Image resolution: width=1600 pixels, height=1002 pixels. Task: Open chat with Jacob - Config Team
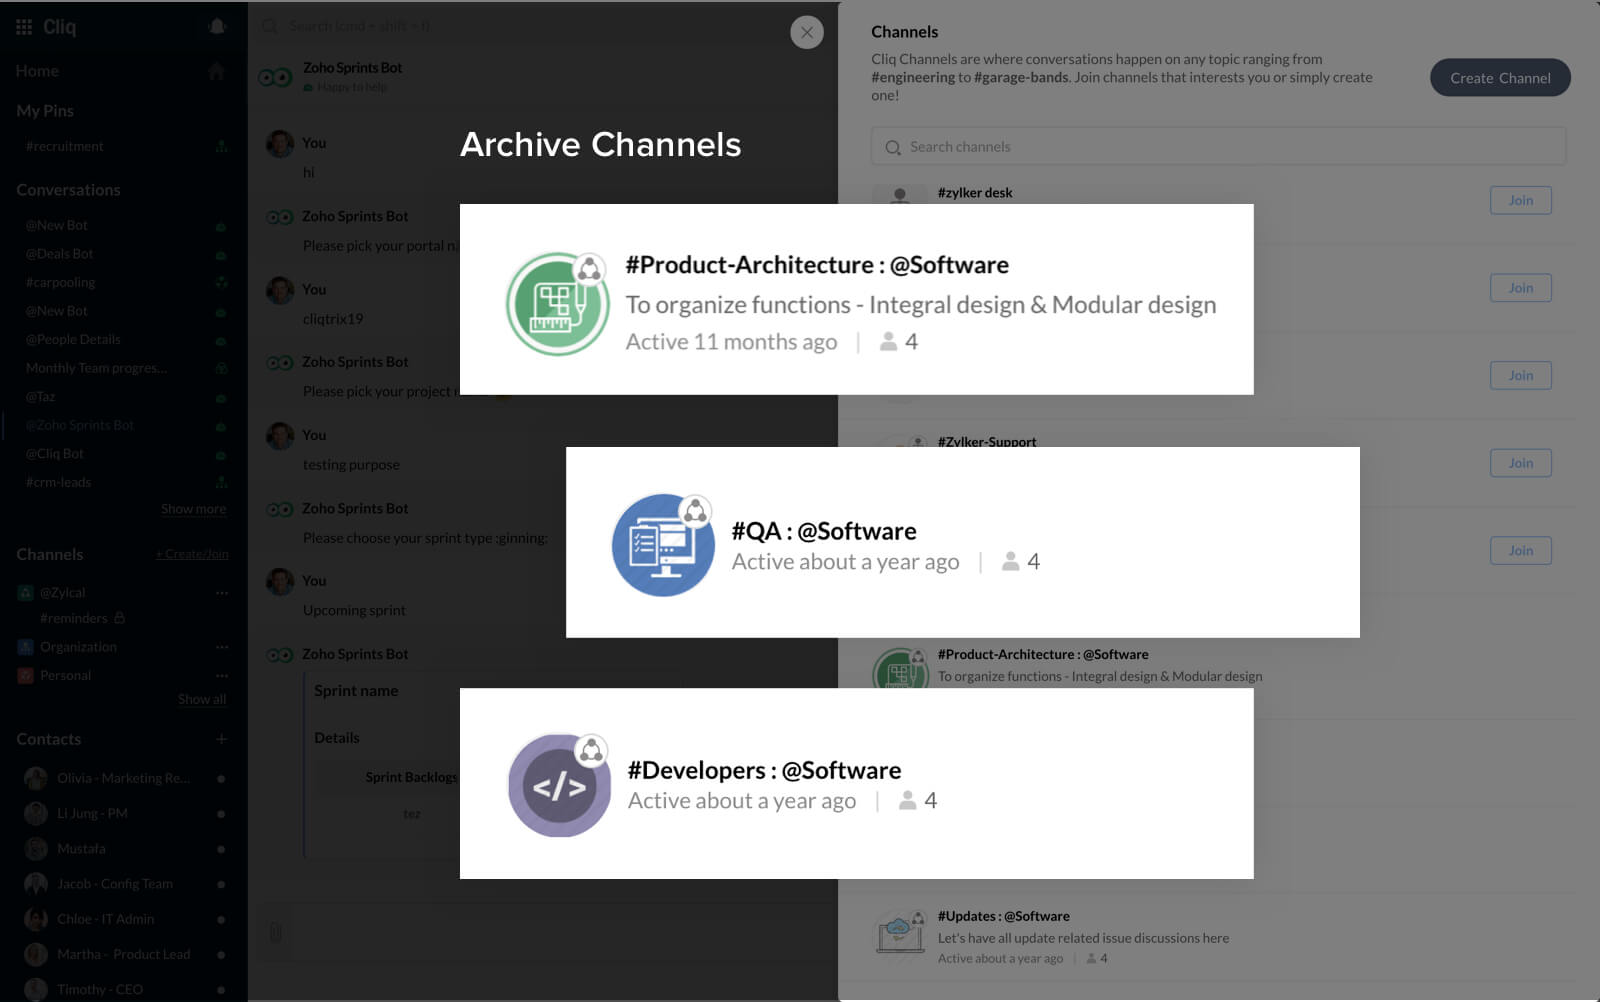click(x=115, y=884)
